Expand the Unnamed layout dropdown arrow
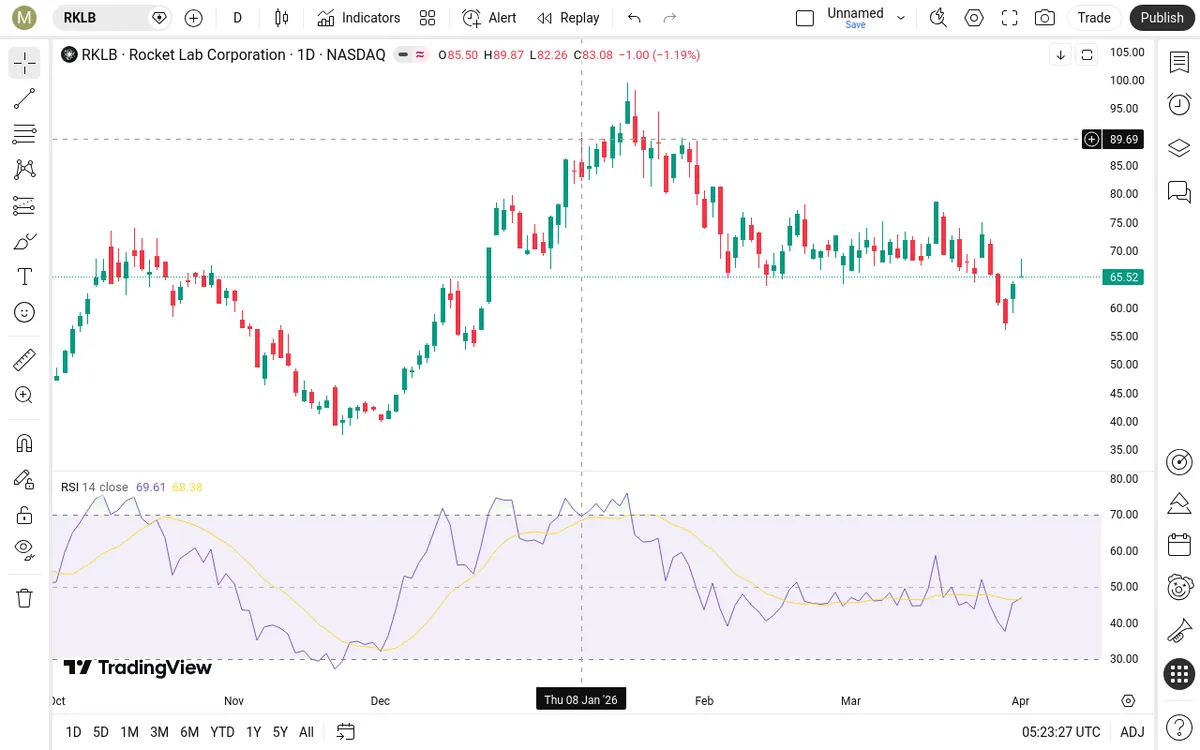This screenshot has width=1200, height=750. click(x=901, y=18)
